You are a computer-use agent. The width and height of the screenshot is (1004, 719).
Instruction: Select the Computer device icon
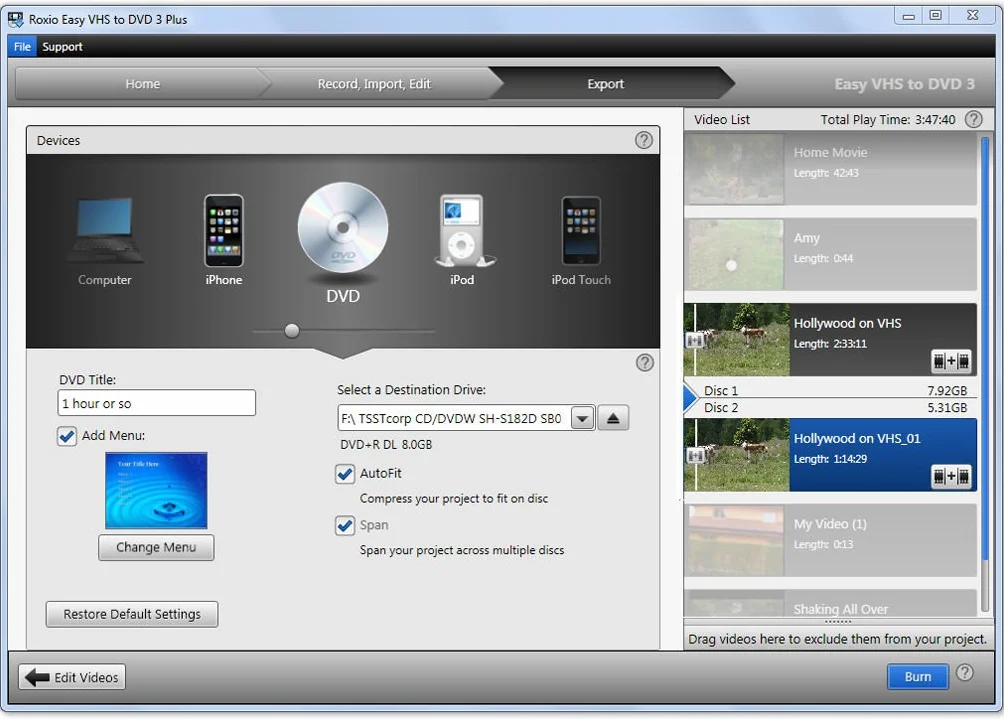point(105,230)
